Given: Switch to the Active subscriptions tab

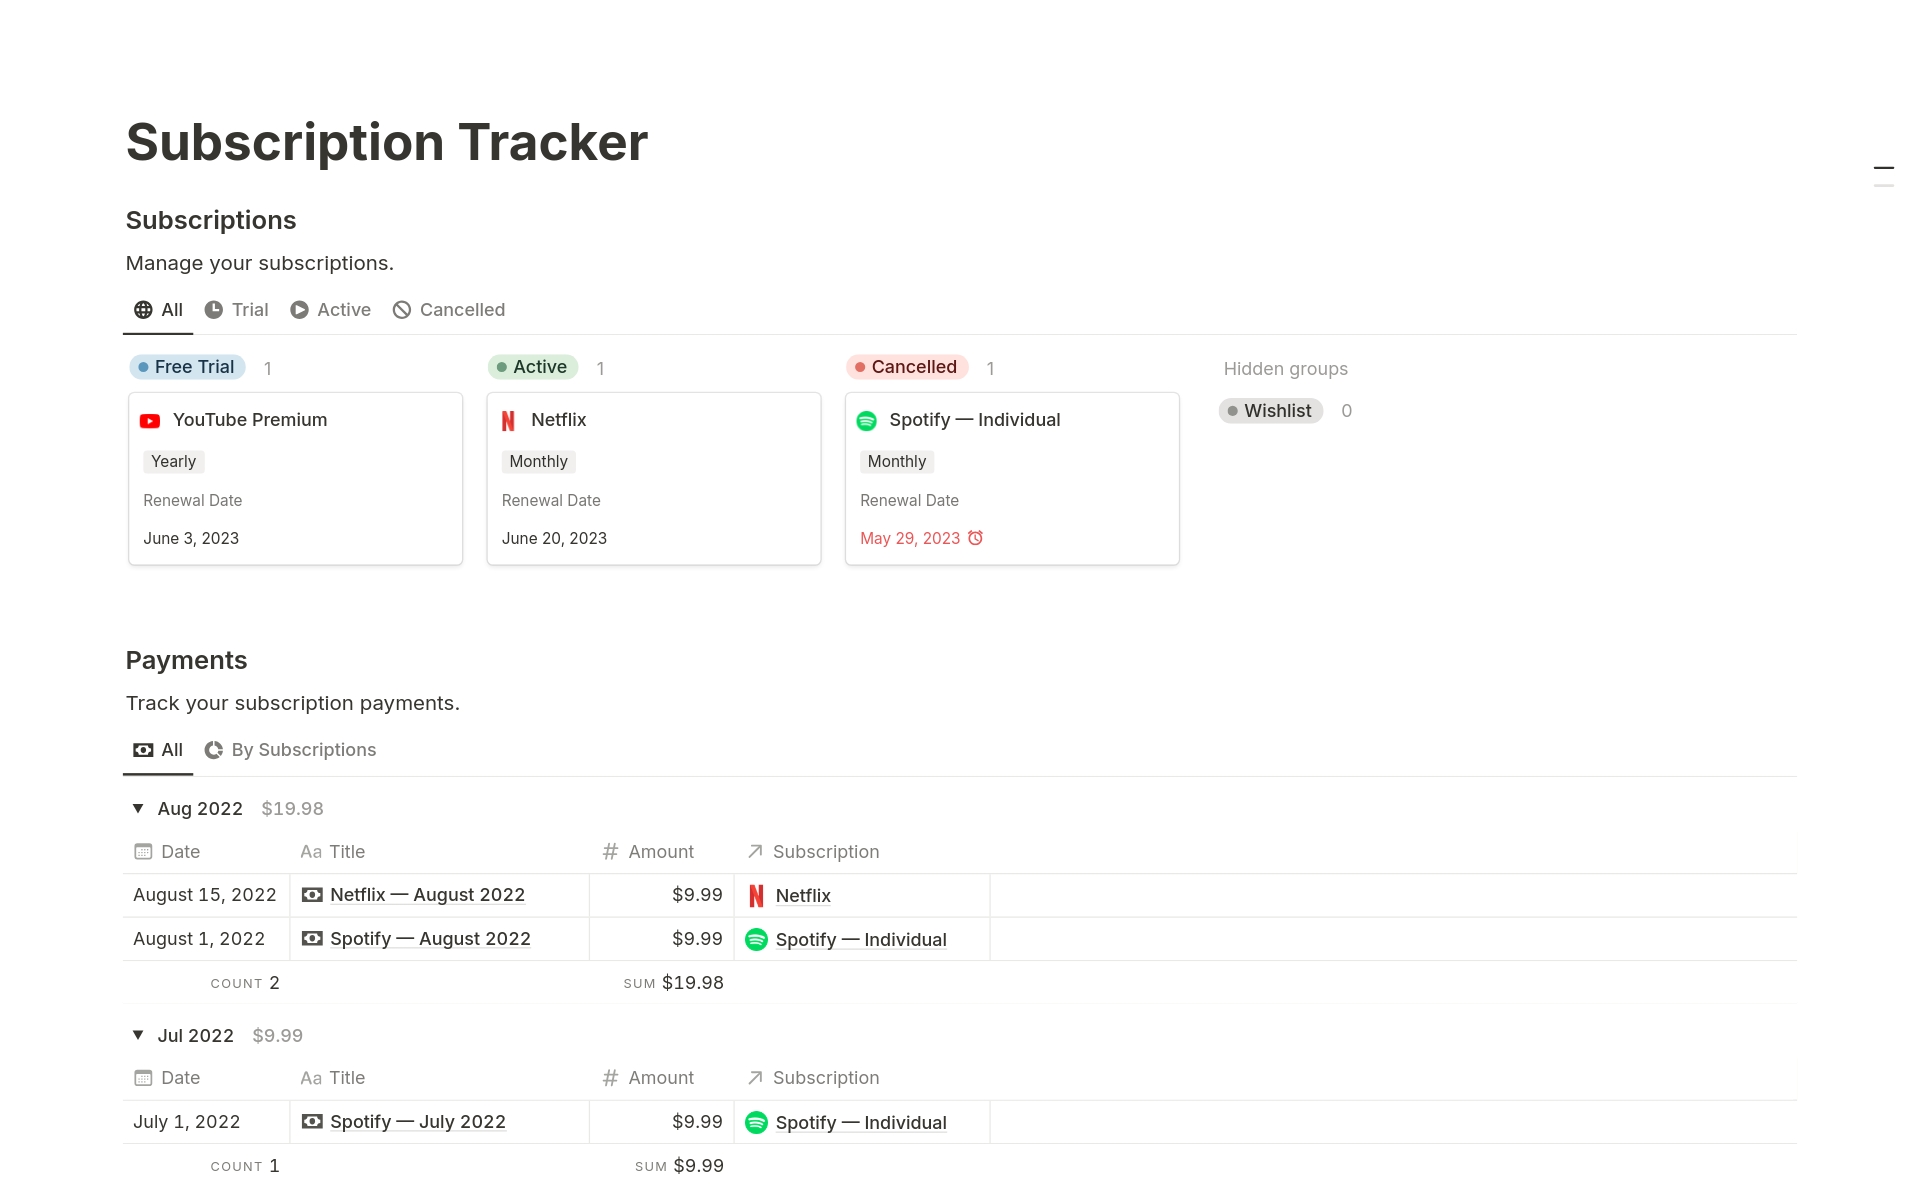Looking at the screenshot, I should point(331,310).
